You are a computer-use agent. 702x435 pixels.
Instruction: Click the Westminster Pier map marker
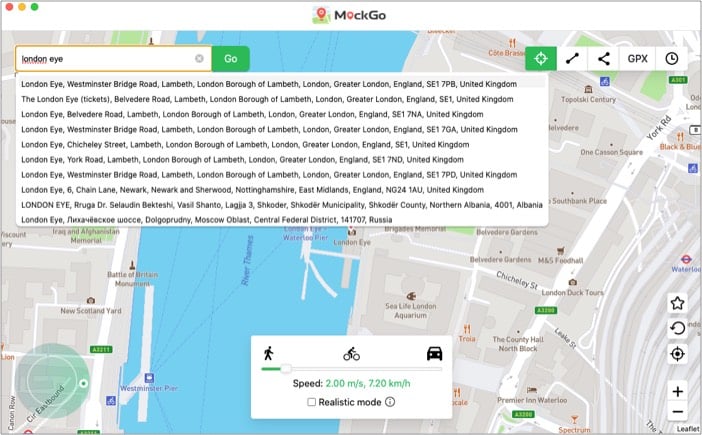(149, 378)
